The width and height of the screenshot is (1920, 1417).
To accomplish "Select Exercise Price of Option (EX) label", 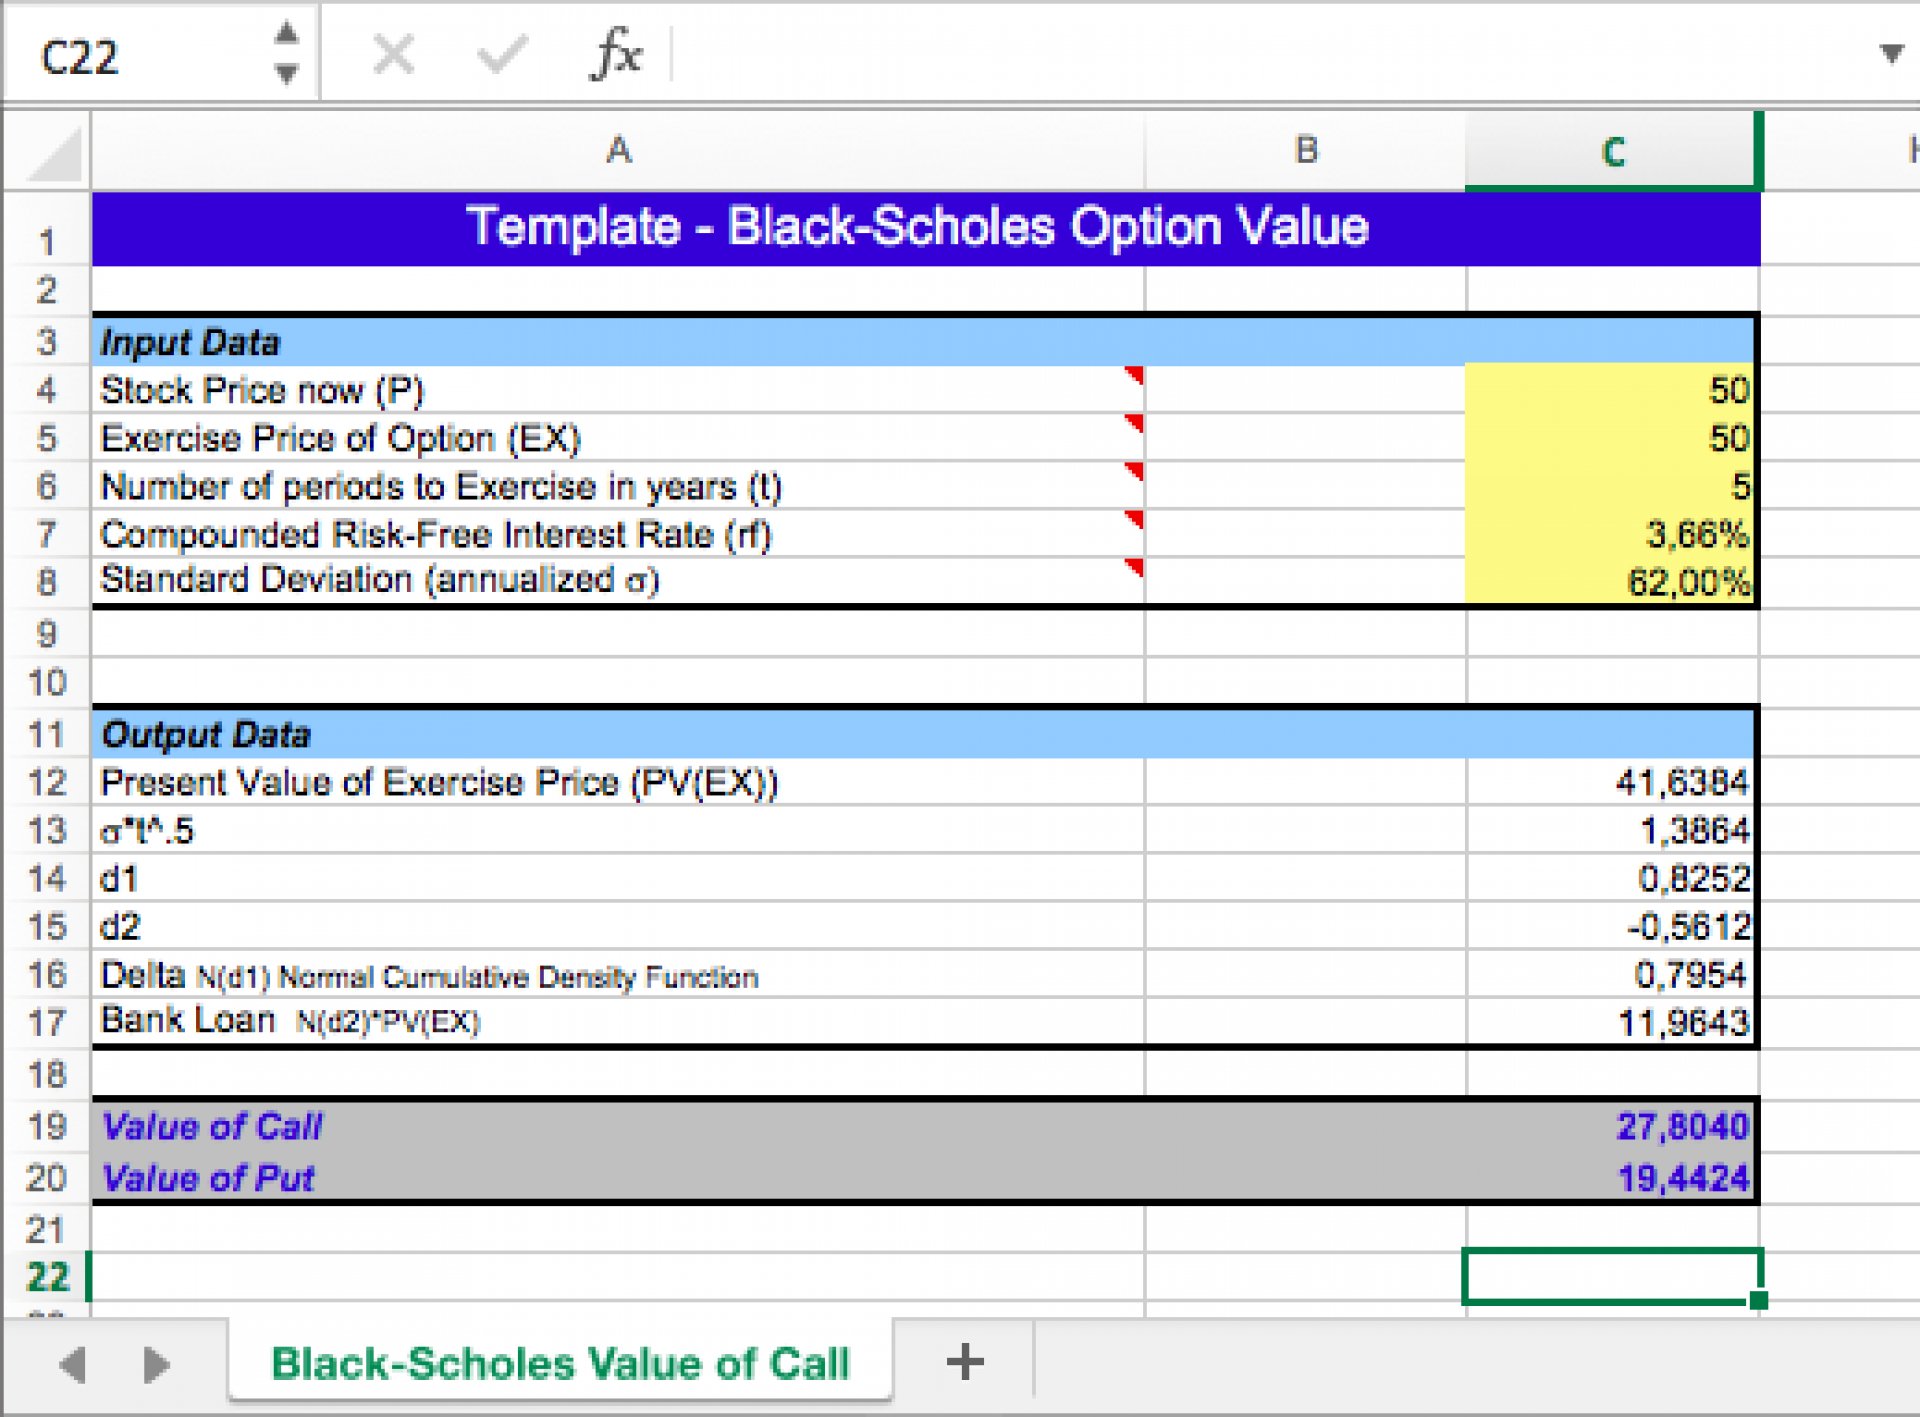I will tap(340, 437).
